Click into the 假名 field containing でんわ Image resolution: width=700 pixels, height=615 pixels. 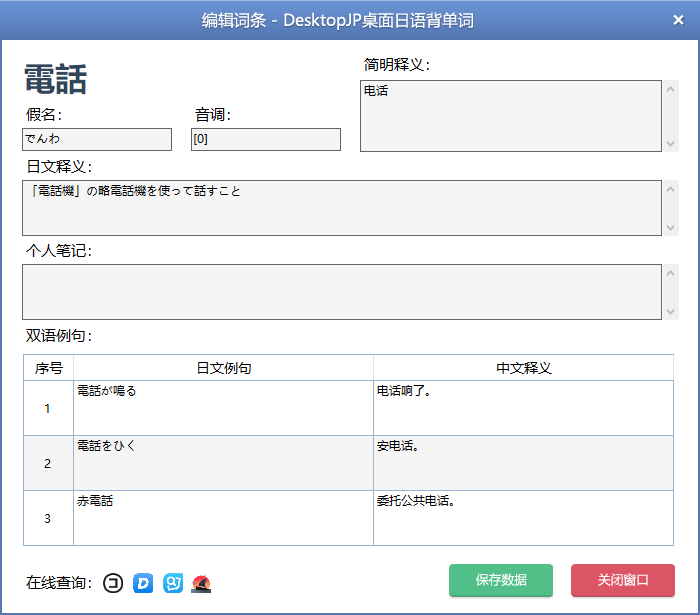click(x=97, y=139)
